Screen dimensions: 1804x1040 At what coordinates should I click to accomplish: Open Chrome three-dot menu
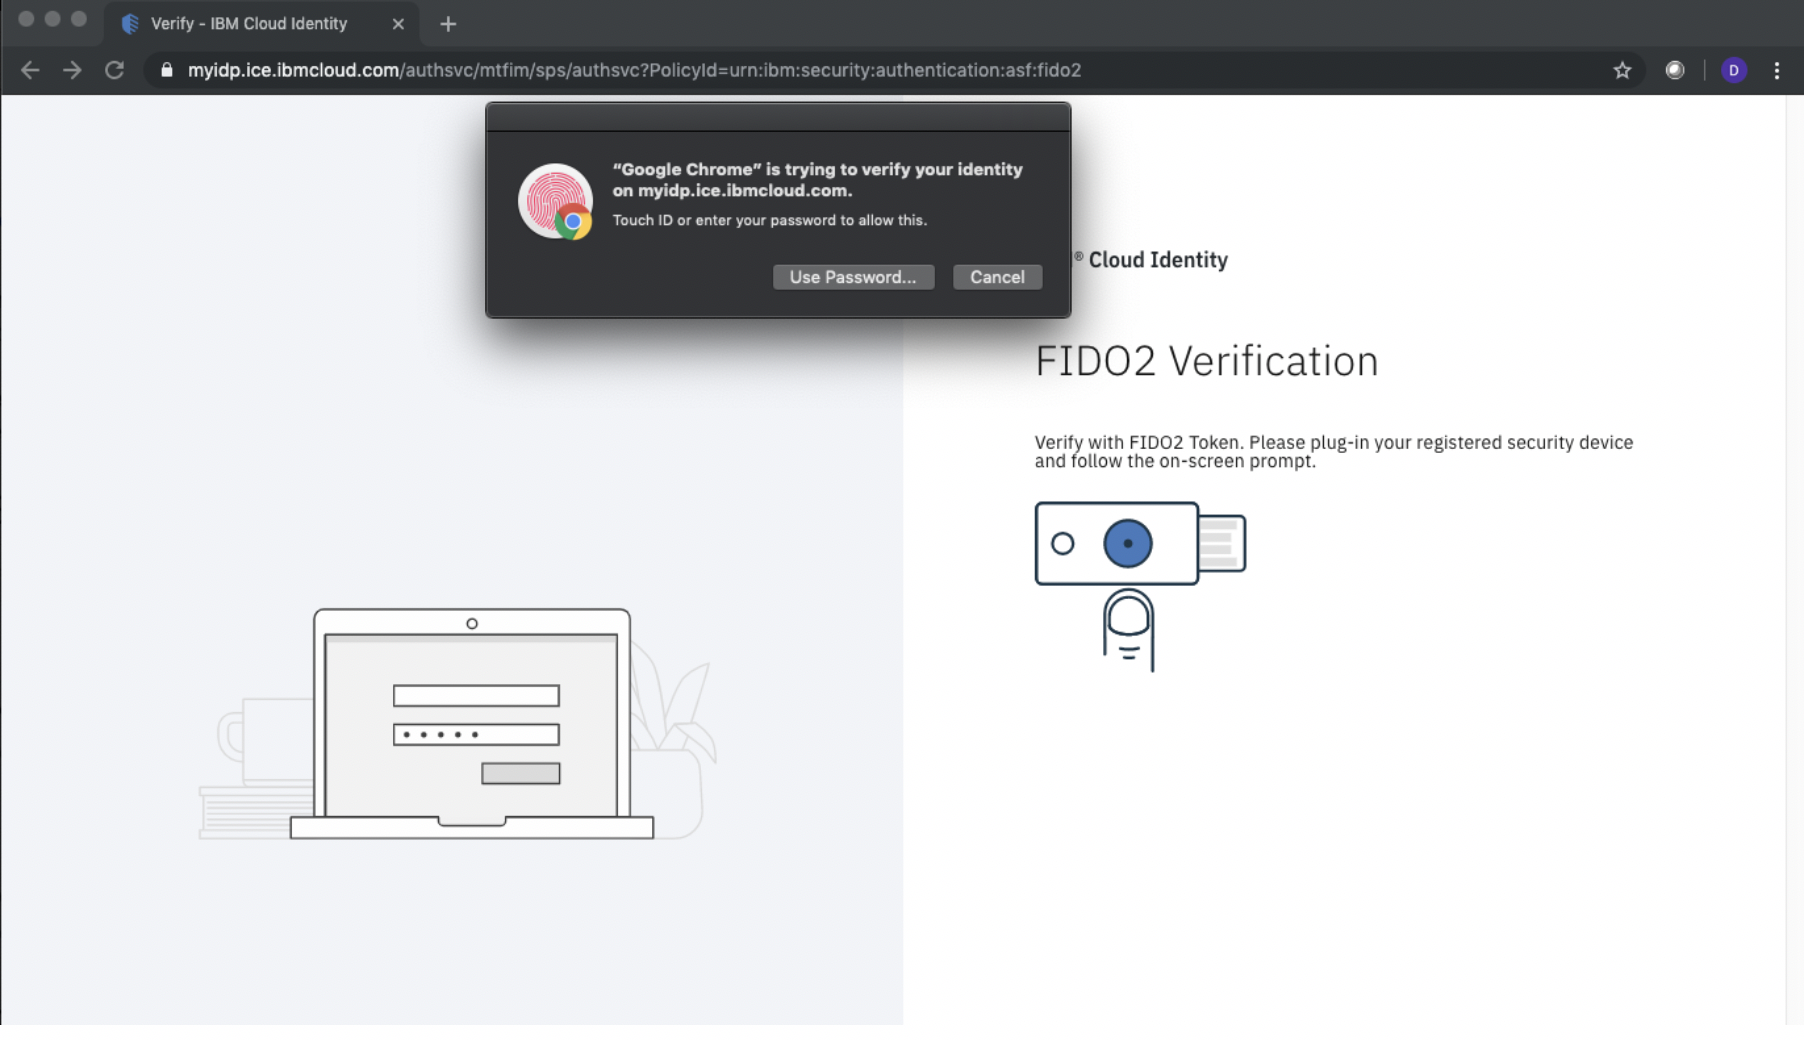1777,70
